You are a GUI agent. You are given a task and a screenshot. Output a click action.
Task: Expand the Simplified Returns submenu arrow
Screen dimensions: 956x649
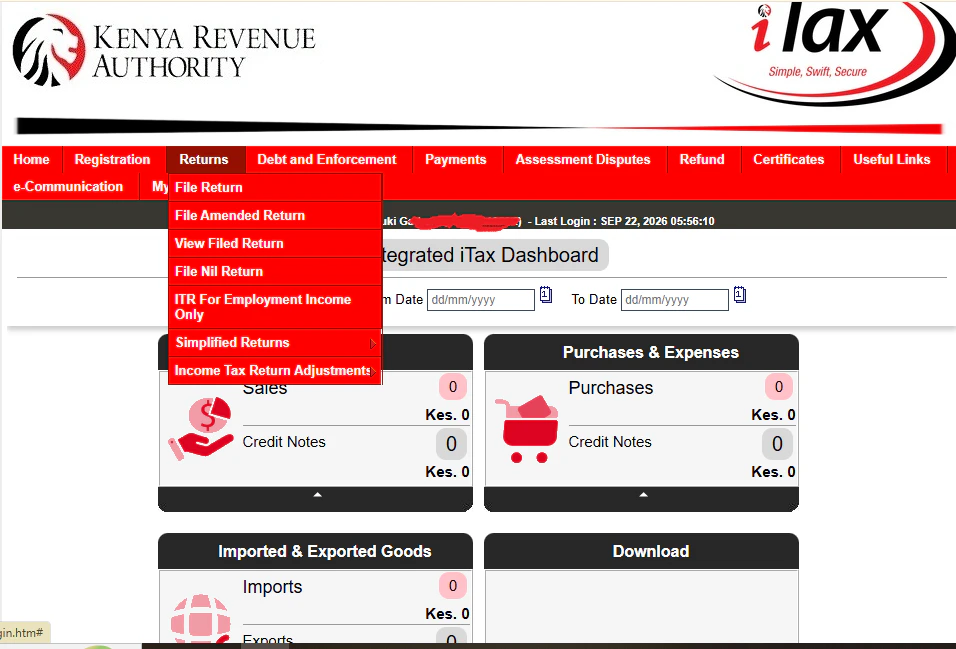373,344
